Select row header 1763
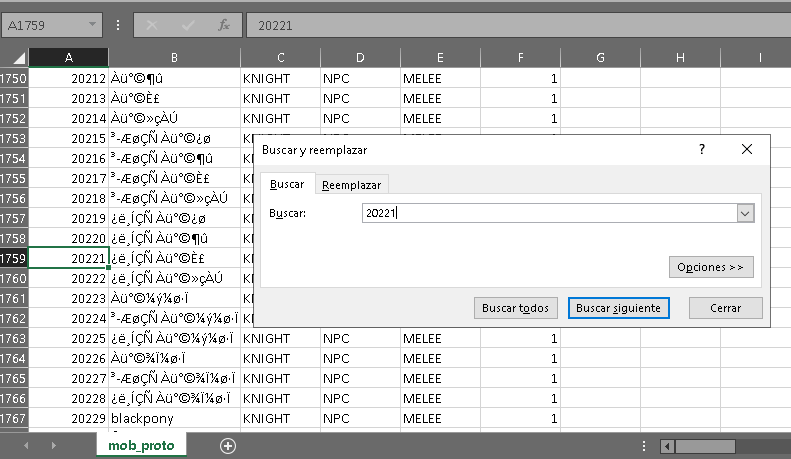Screen dimensions: 791x459 click(14, 338)
